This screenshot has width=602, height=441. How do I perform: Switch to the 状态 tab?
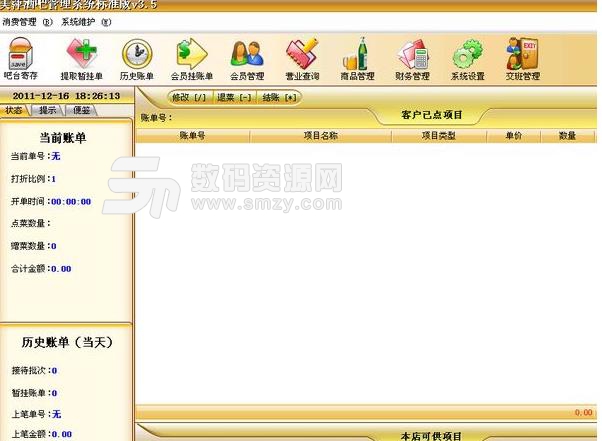(14, 111)
